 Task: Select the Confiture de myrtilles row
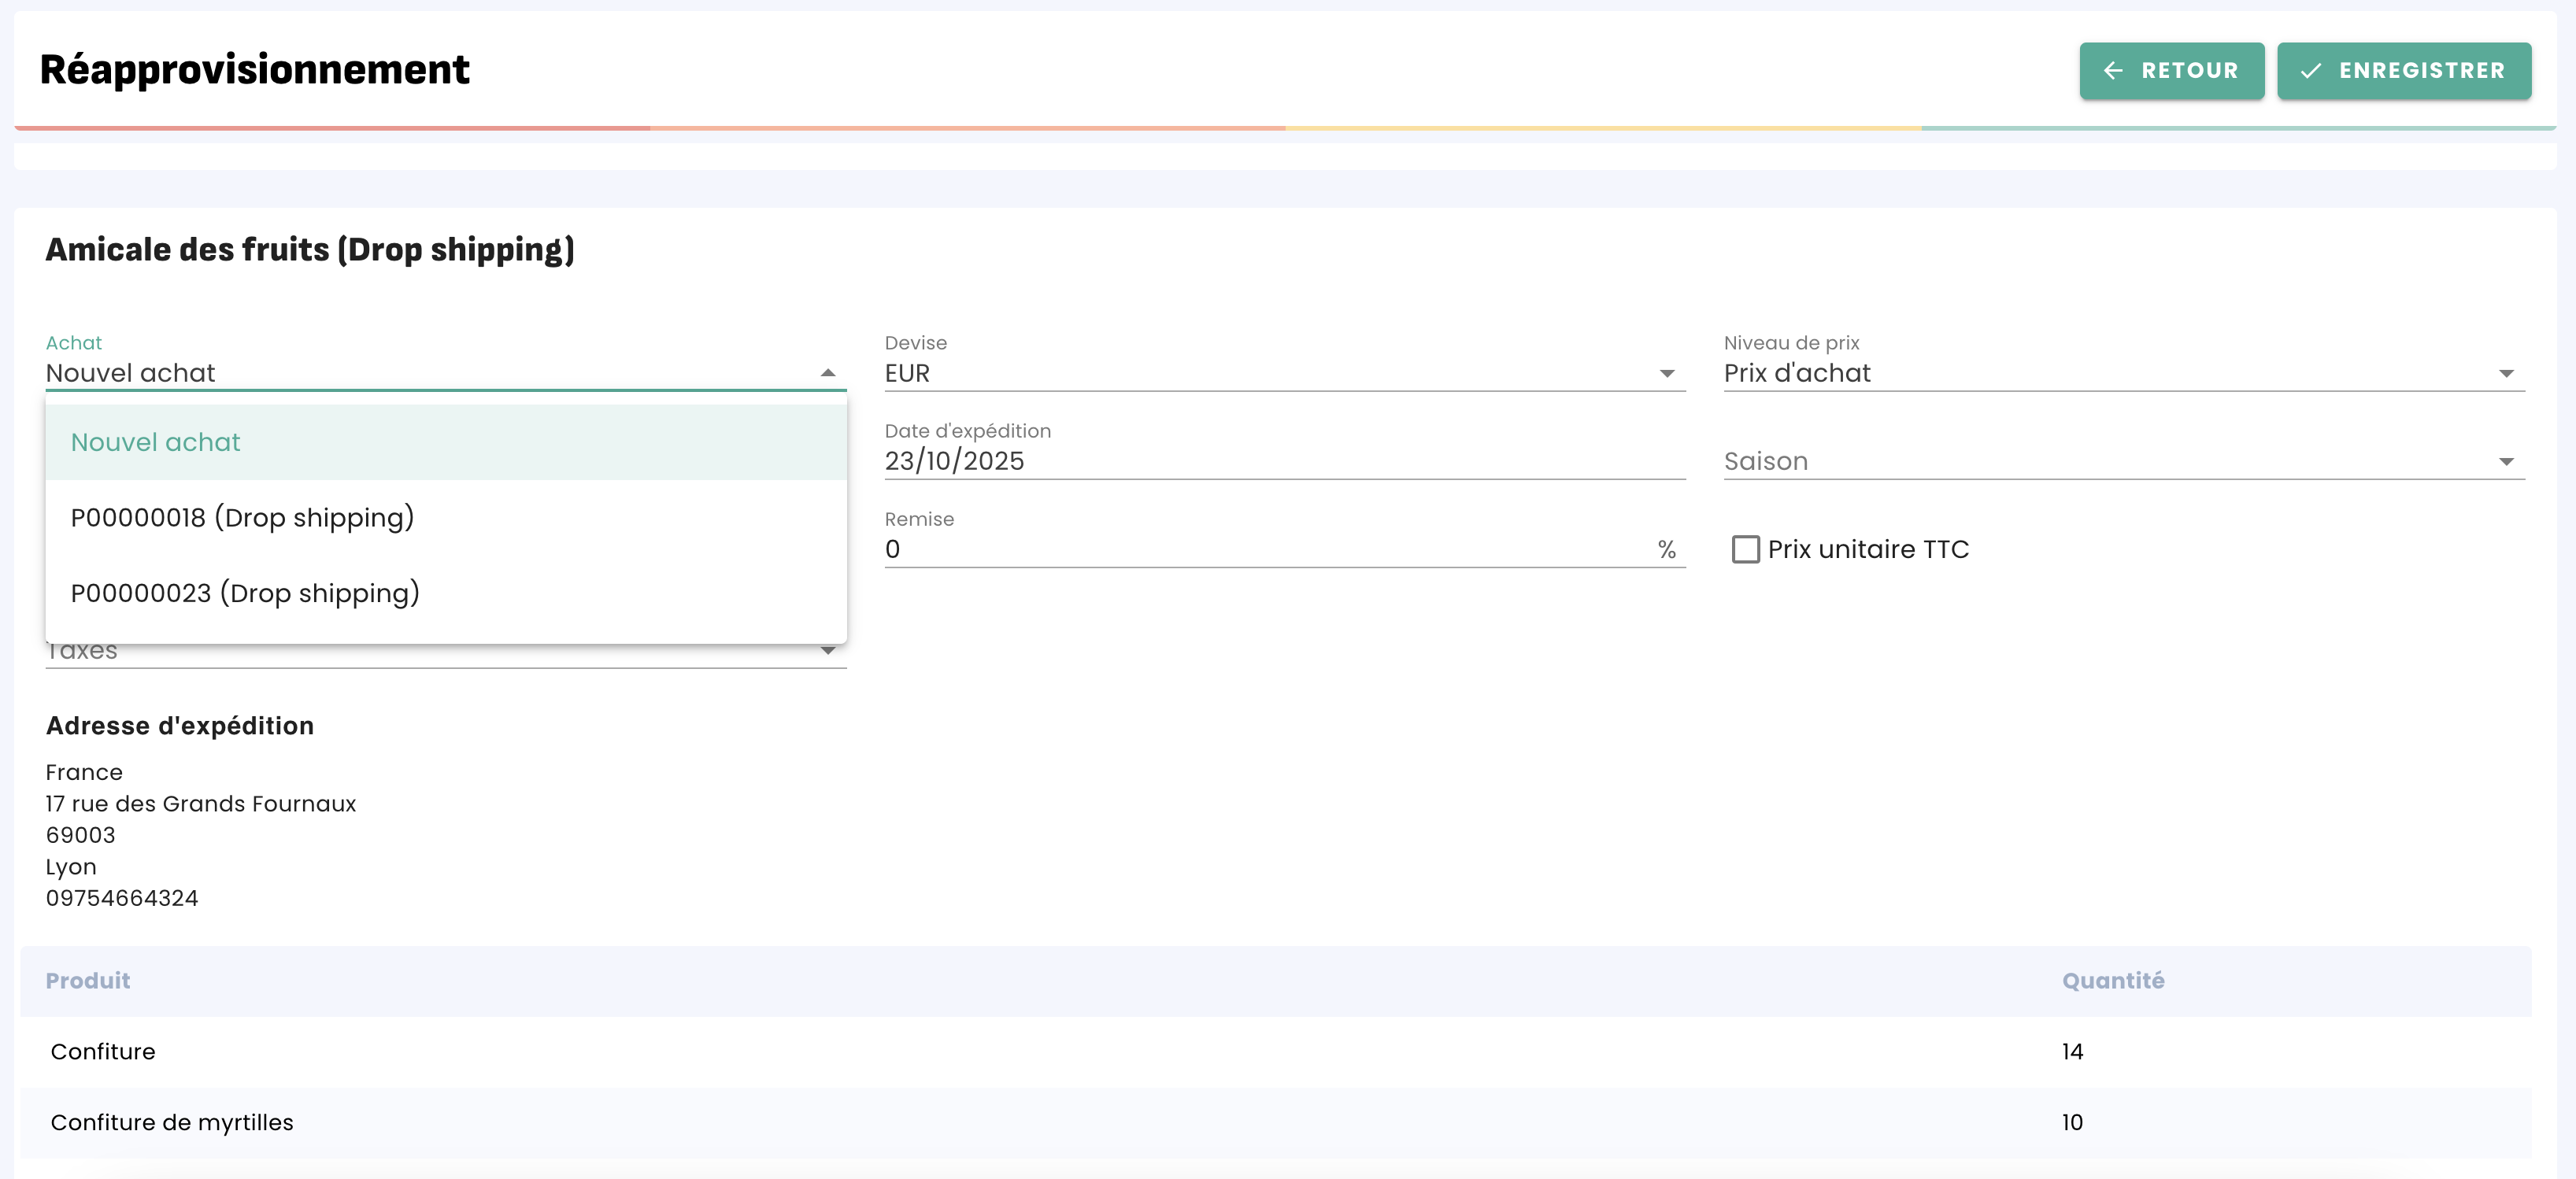tap(172, 1123)
